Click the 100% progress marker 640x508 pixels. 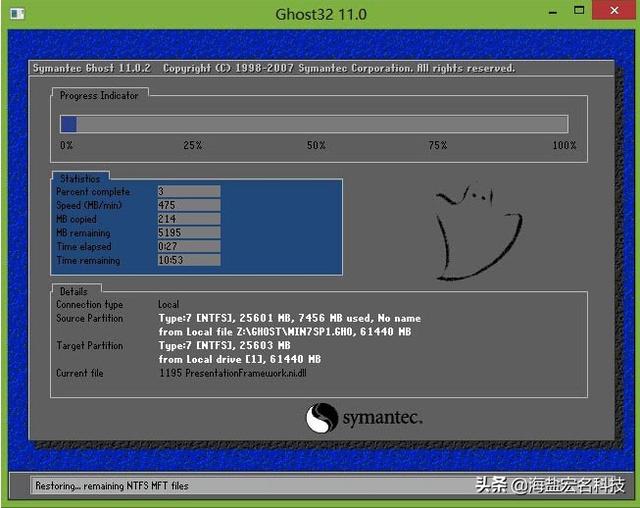(564, 145)
